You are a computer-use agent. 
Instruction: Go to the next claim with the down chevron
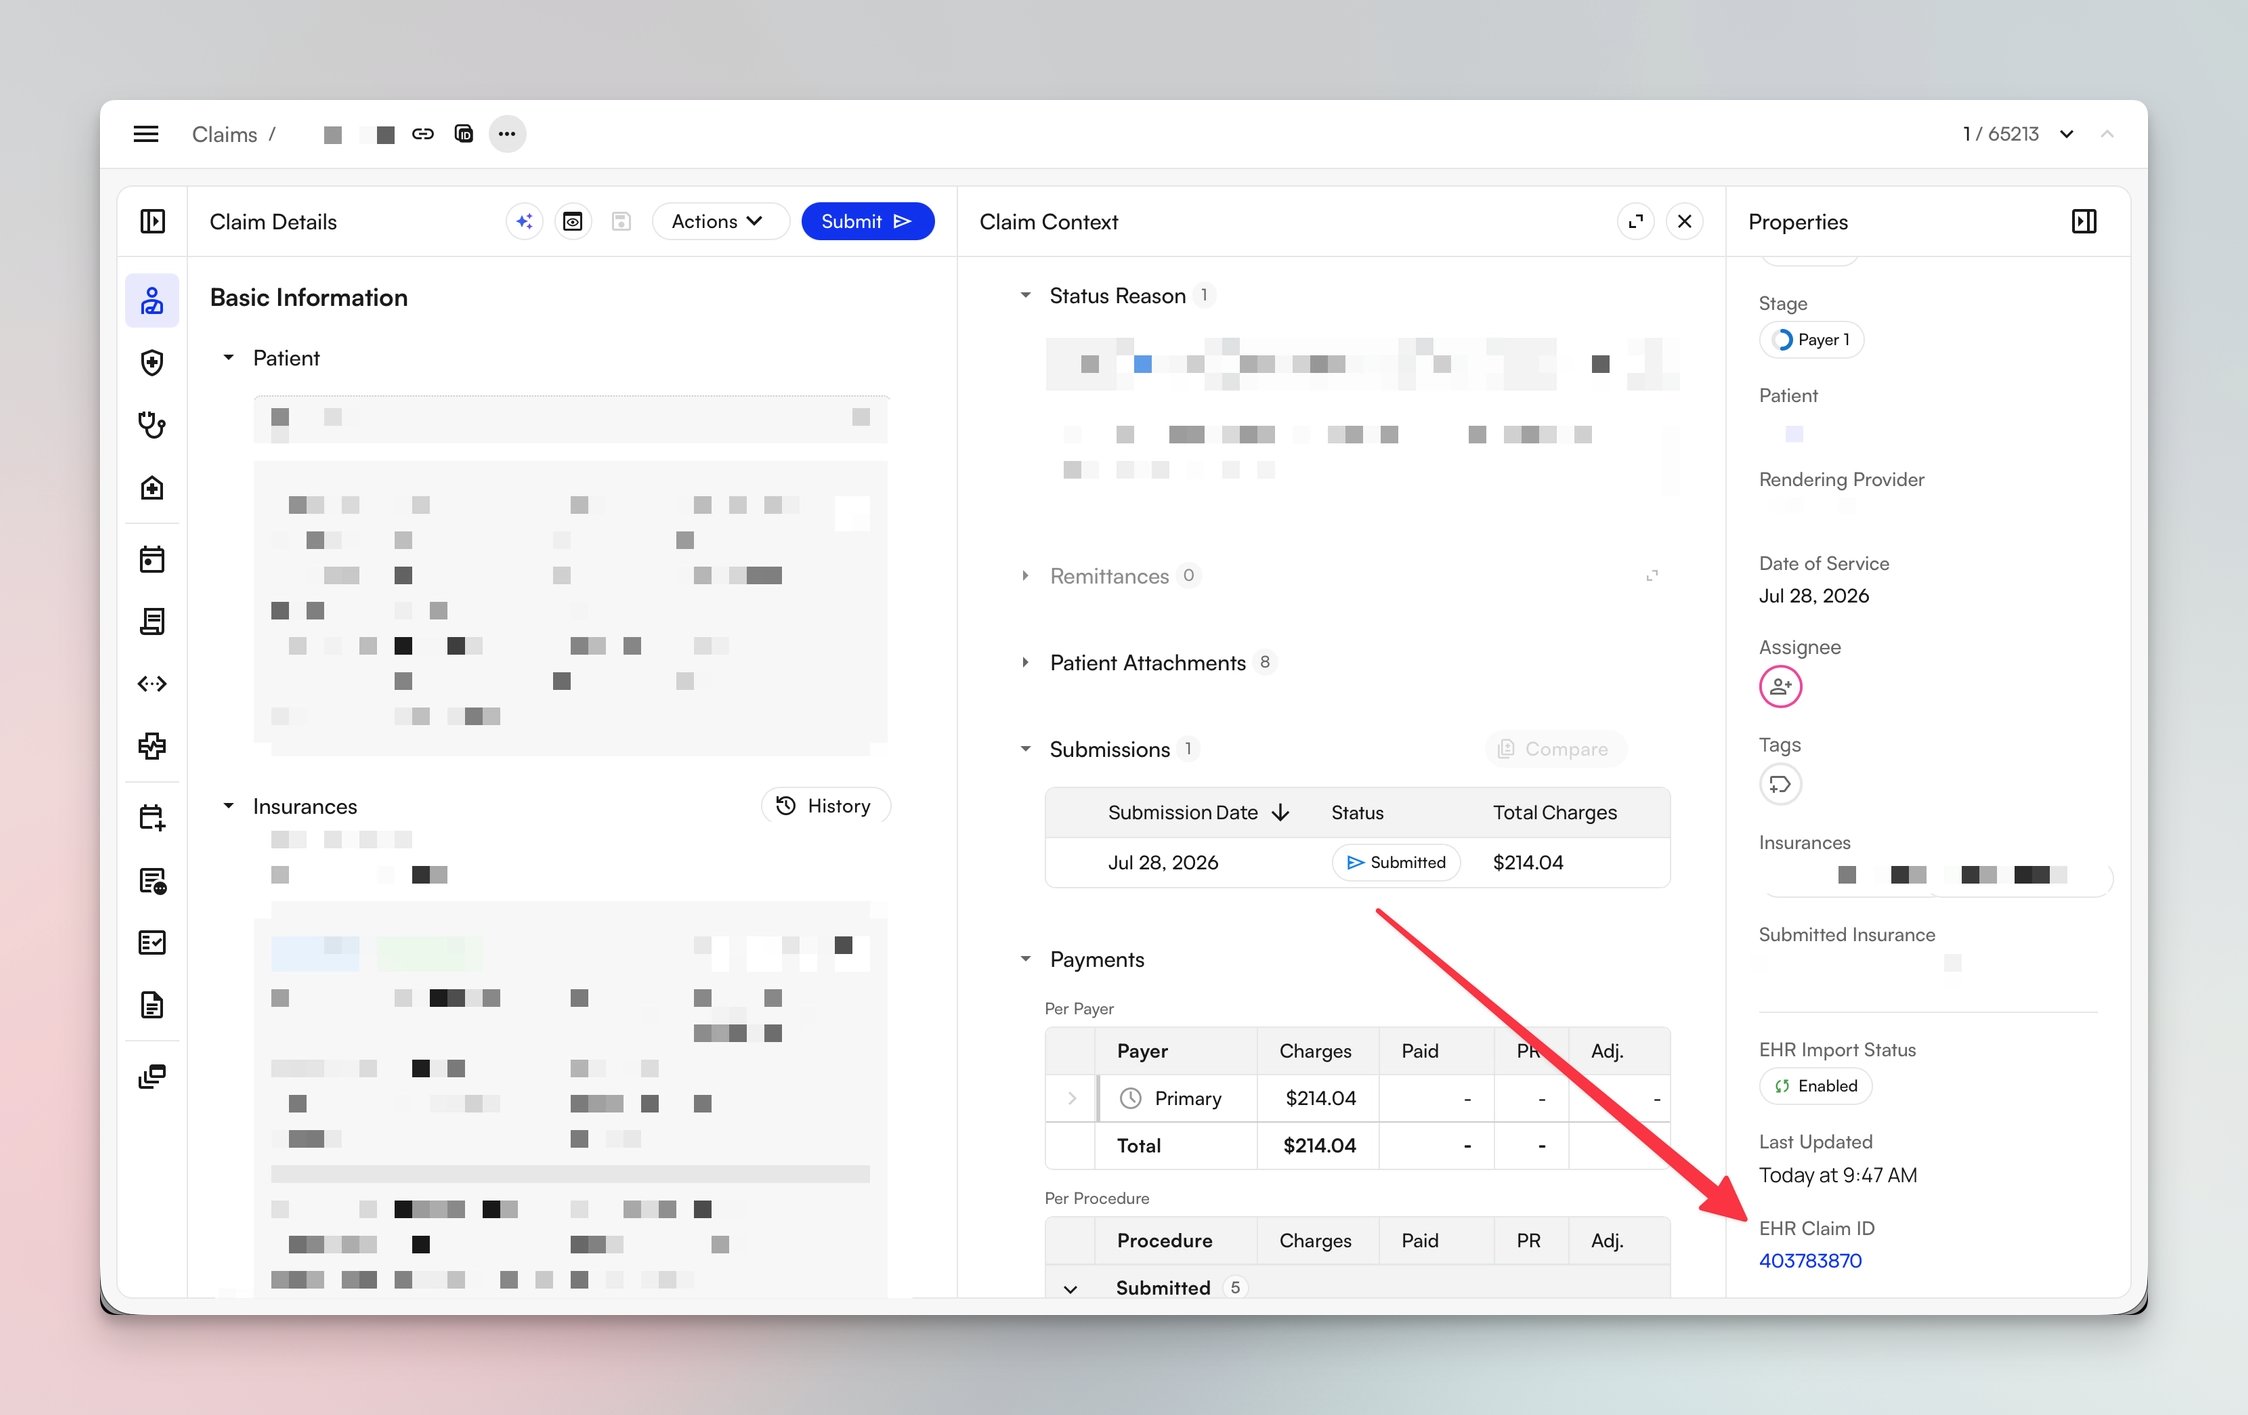coord(2067,134)
